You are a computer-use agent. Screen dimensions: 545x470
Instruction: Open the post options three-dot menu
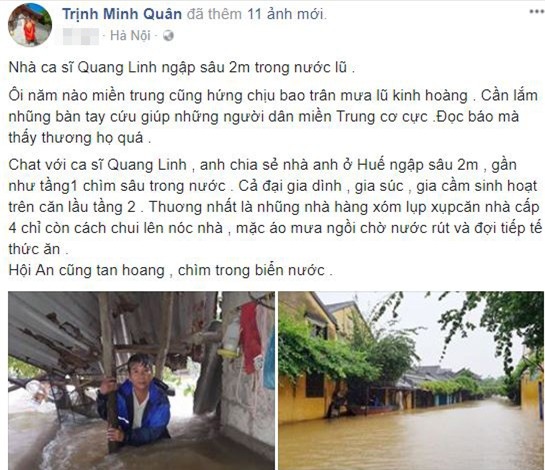click(537, 12)
